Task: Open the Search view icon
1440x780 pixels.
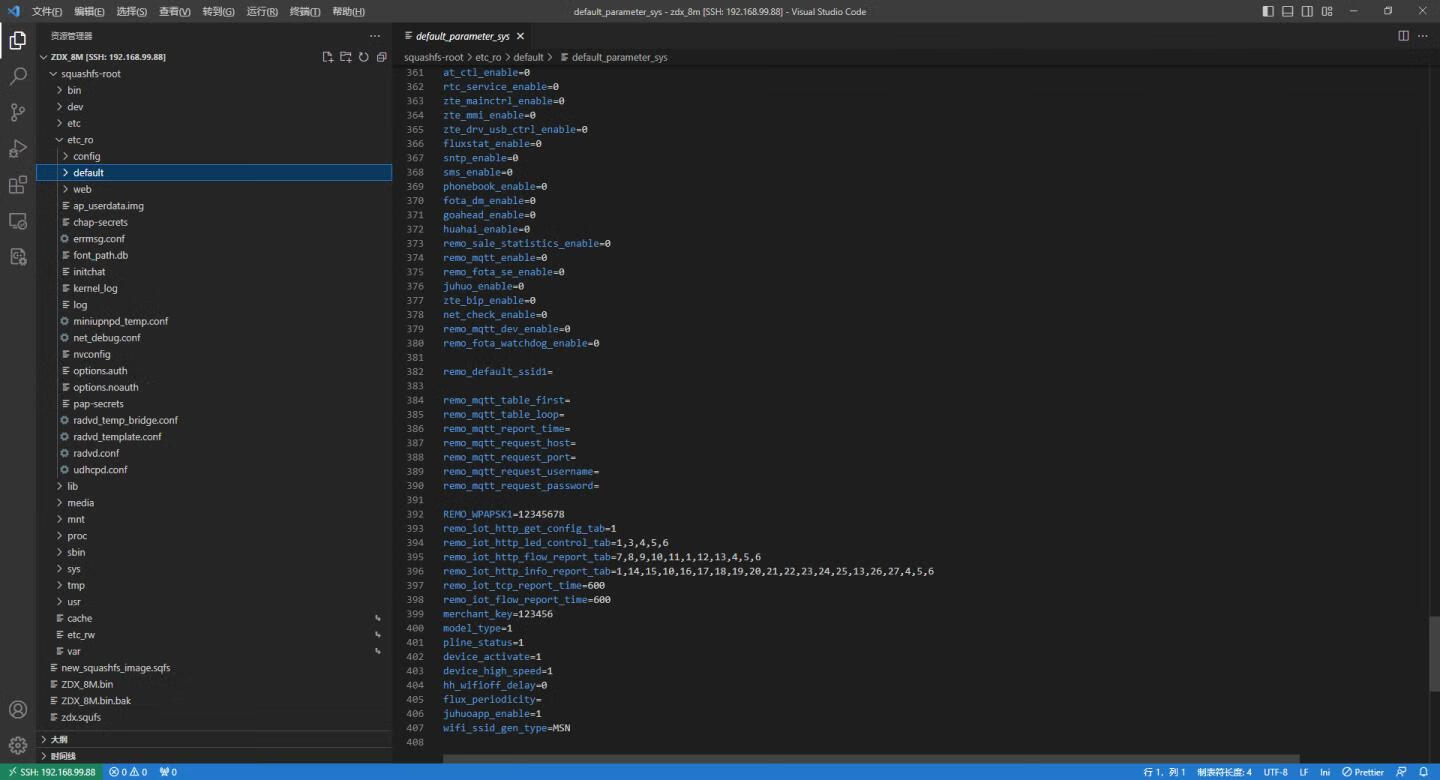Action: tap(17, 76)
